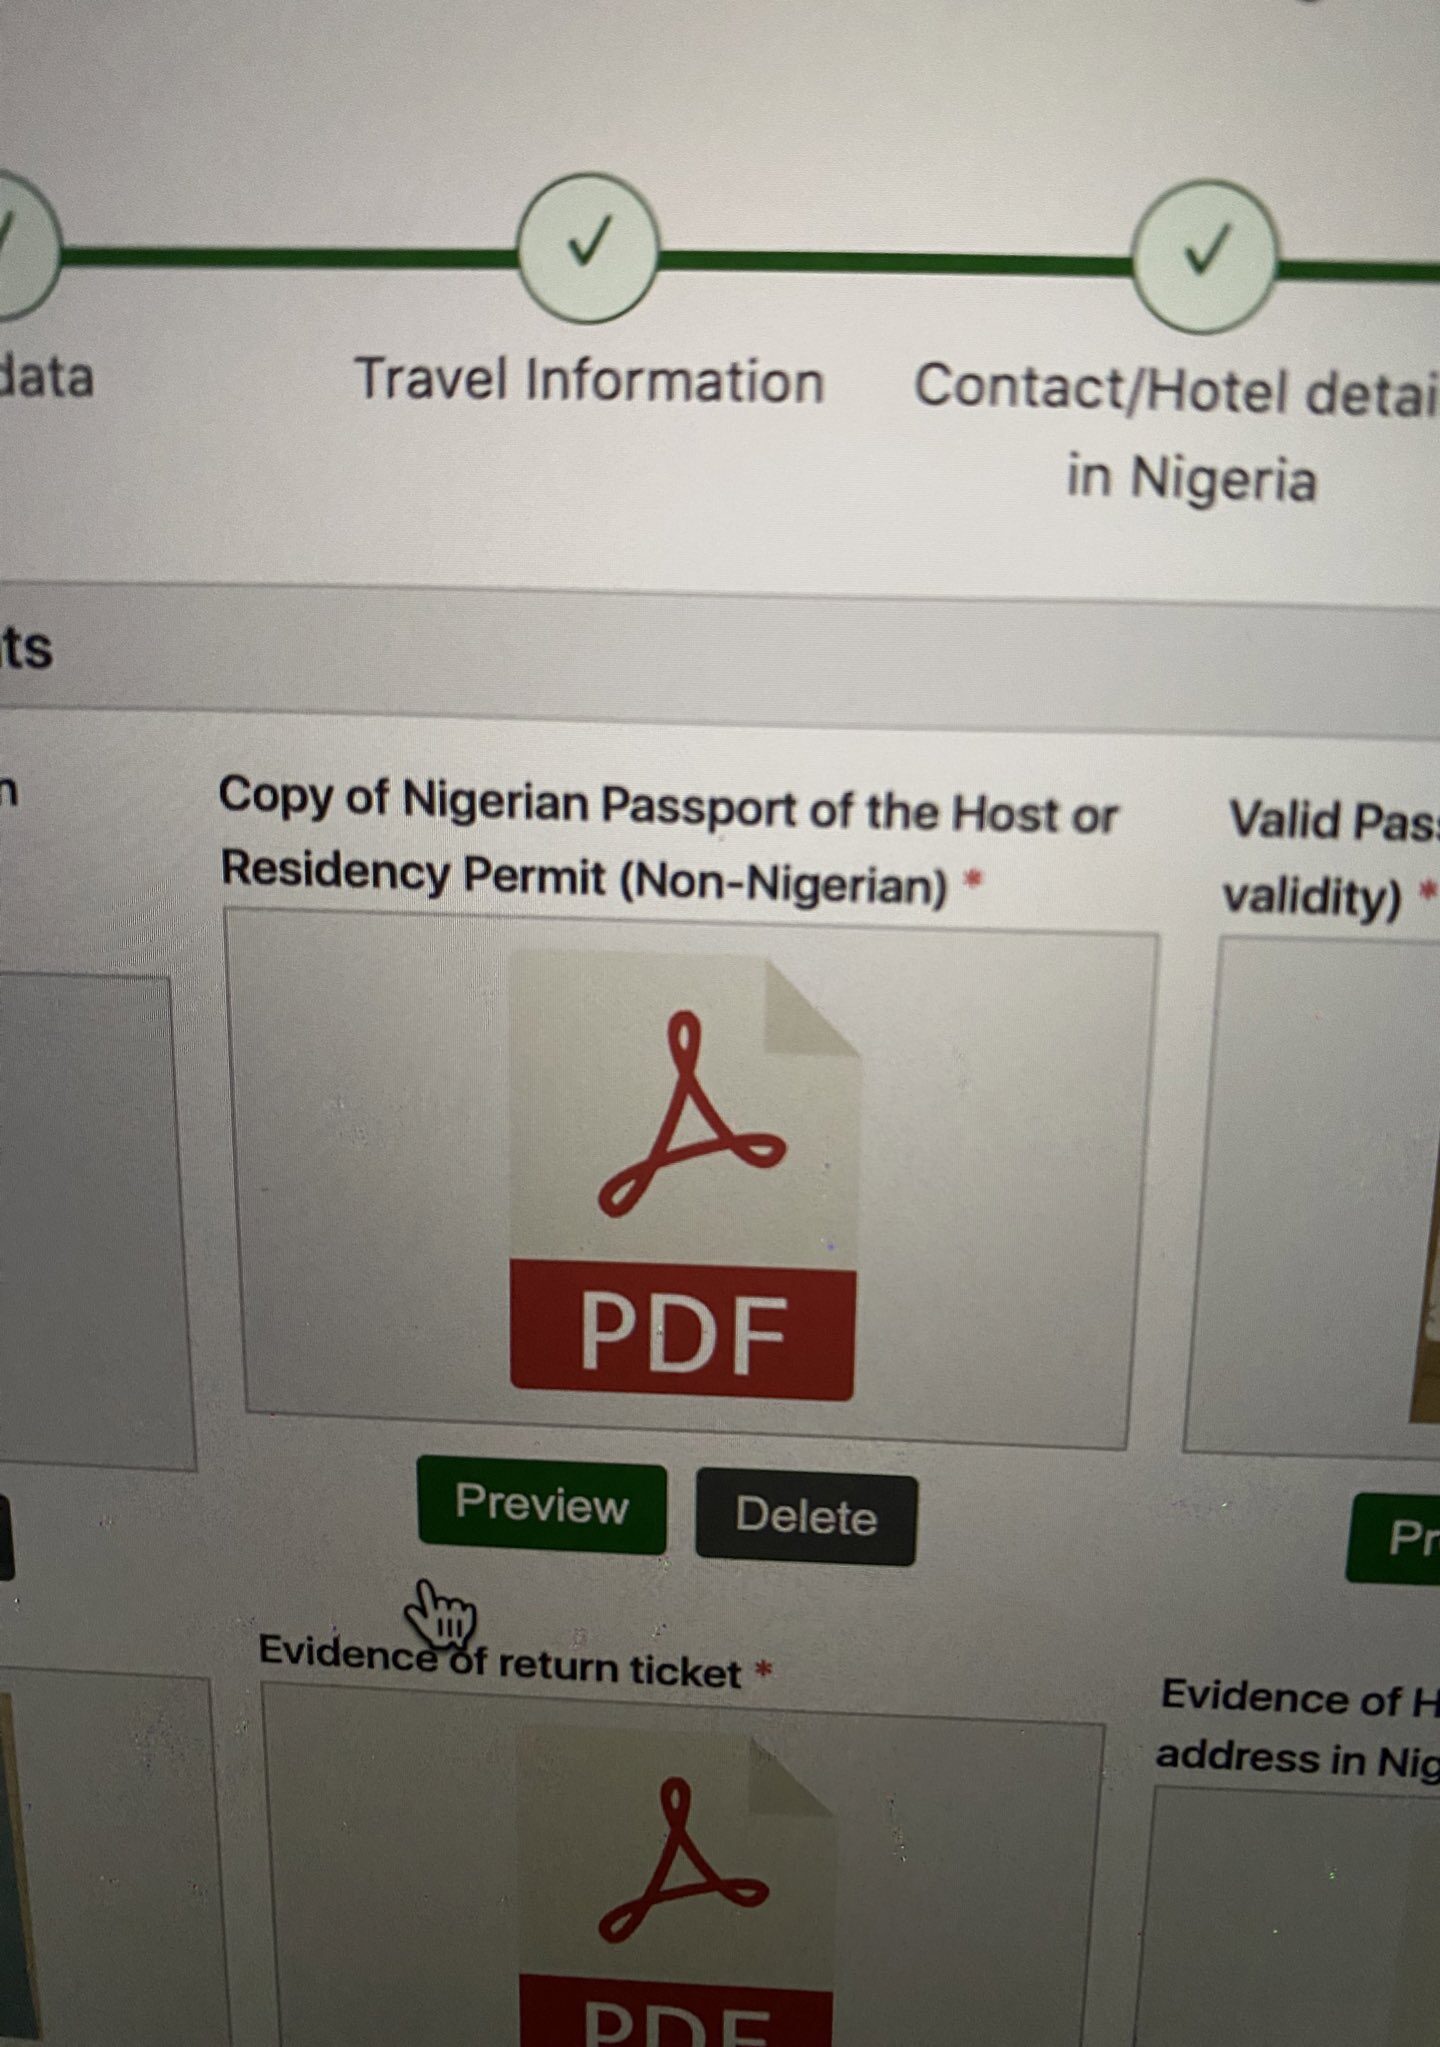Click the Contact/Hotel details step checkmark circle
1440x2047 pixels.
pos(1206,256)
